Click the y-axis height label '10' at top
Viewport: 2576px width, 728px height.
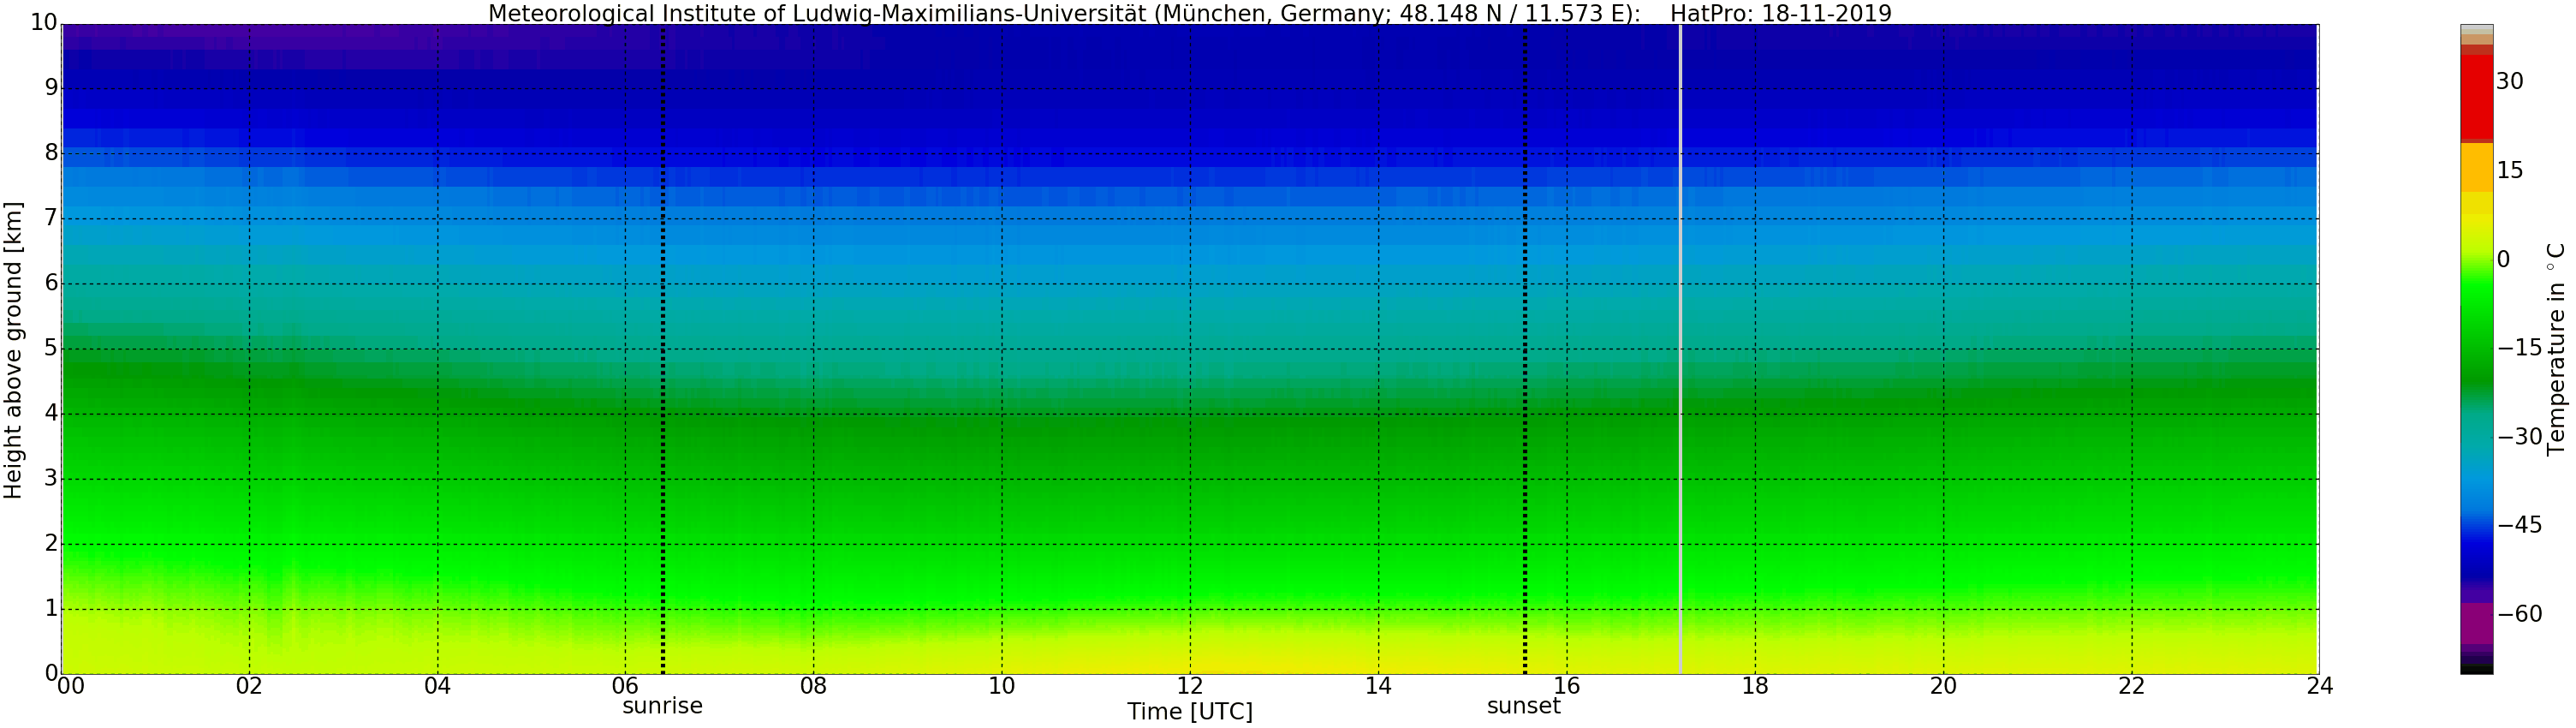tap(45, 22)
